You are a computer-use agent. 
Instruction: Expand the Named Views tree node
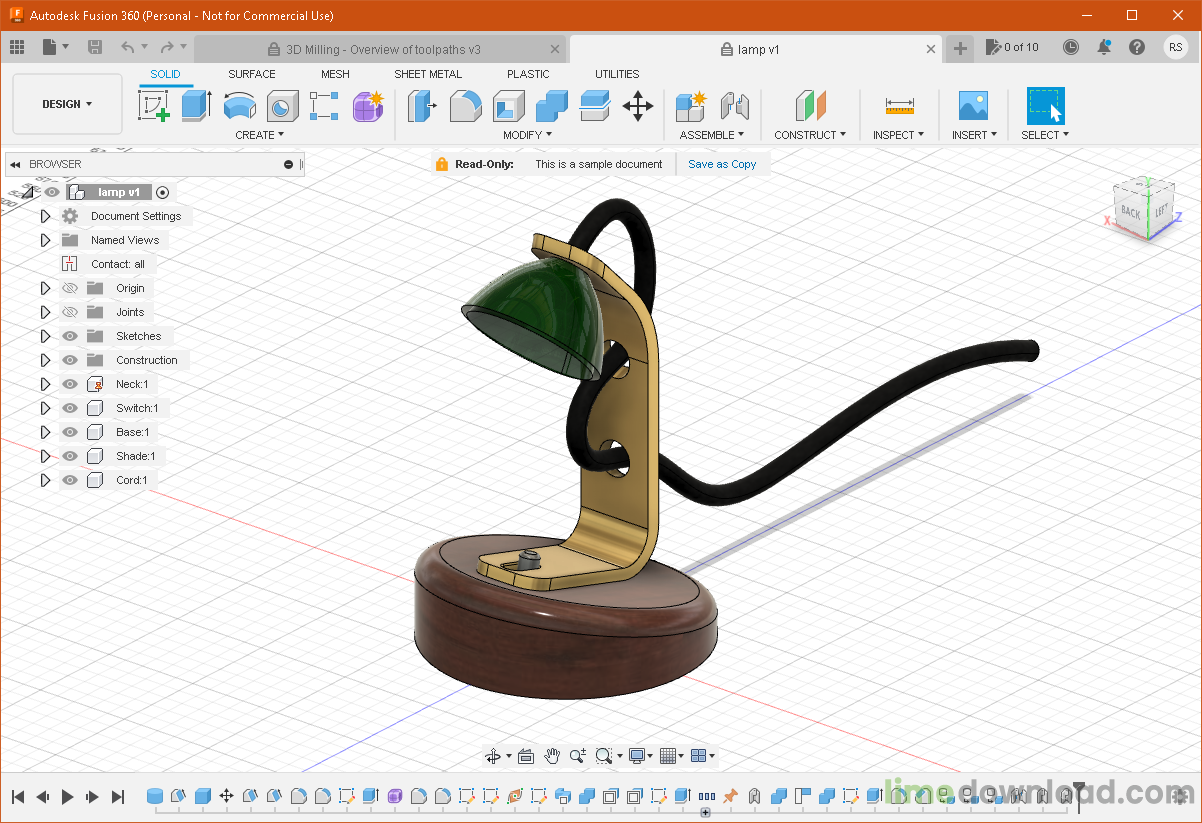[45, 240]
